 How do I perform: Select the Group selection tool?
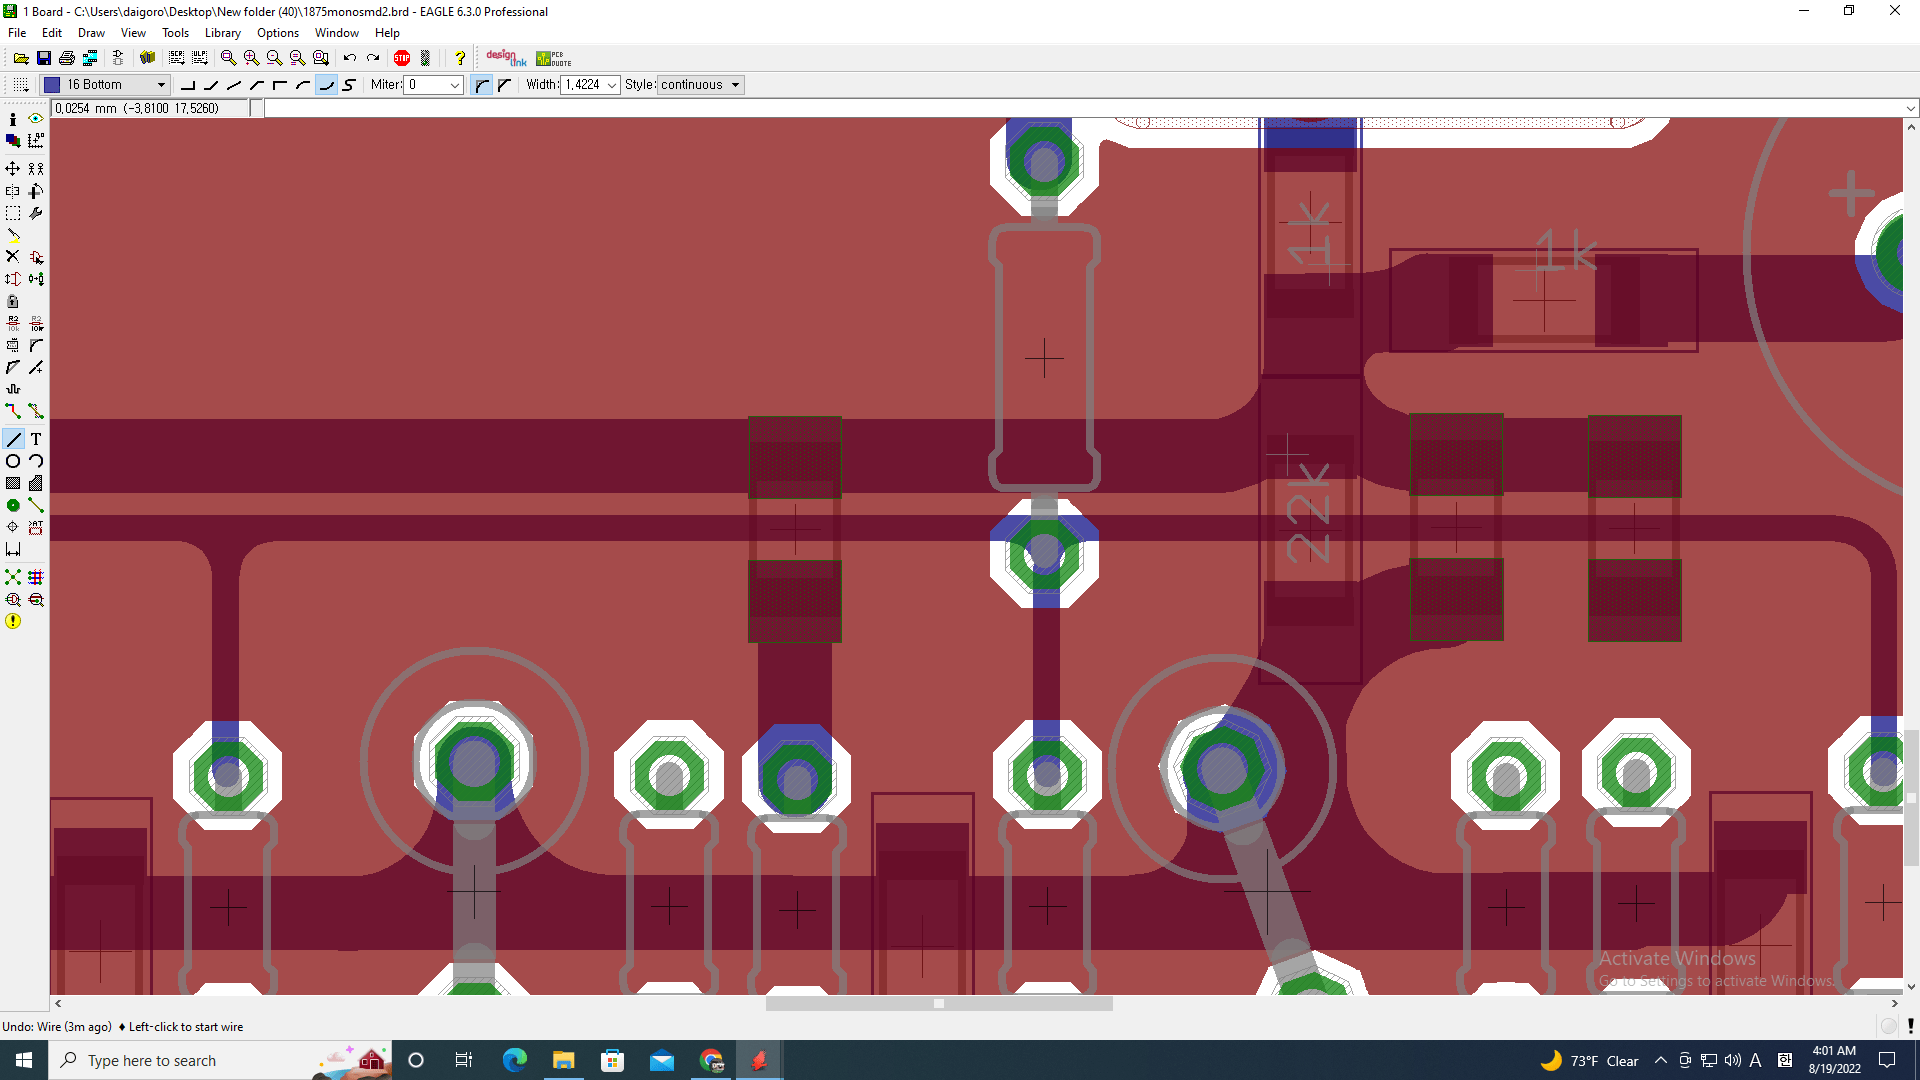(x=13, y=213)
